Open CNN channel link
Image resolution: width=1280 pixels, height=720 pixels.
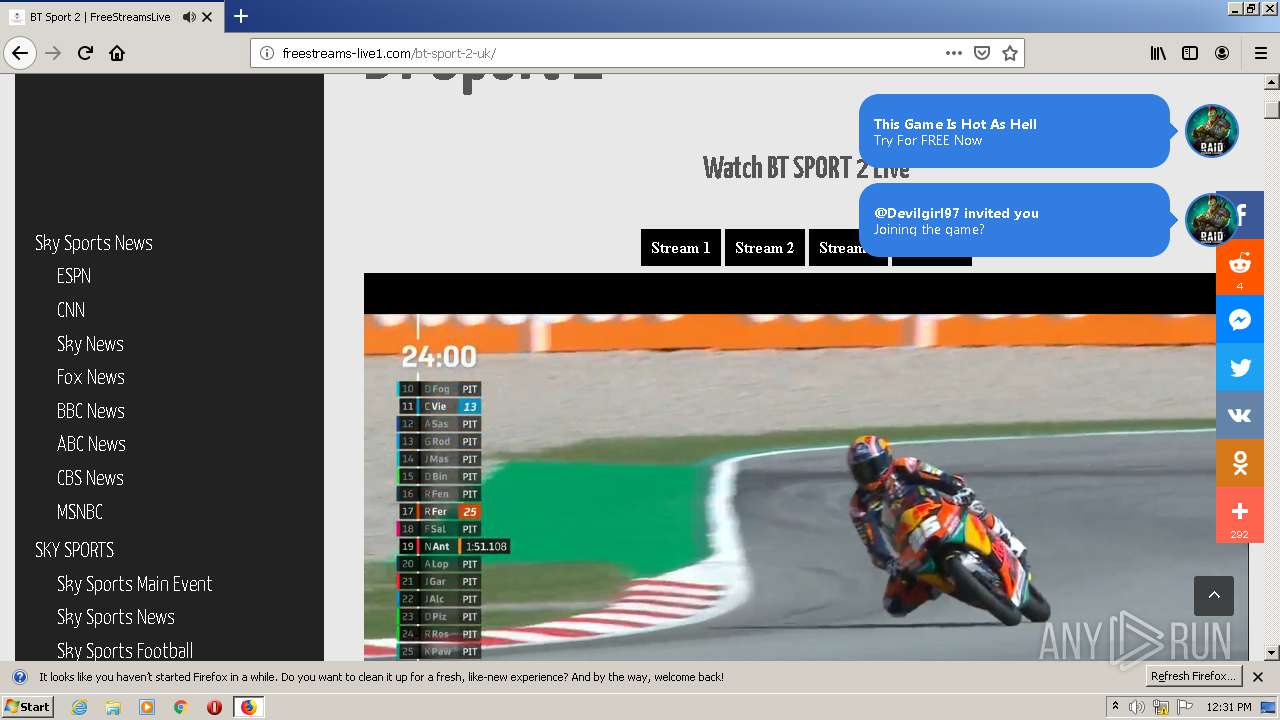tap(71, 310)
